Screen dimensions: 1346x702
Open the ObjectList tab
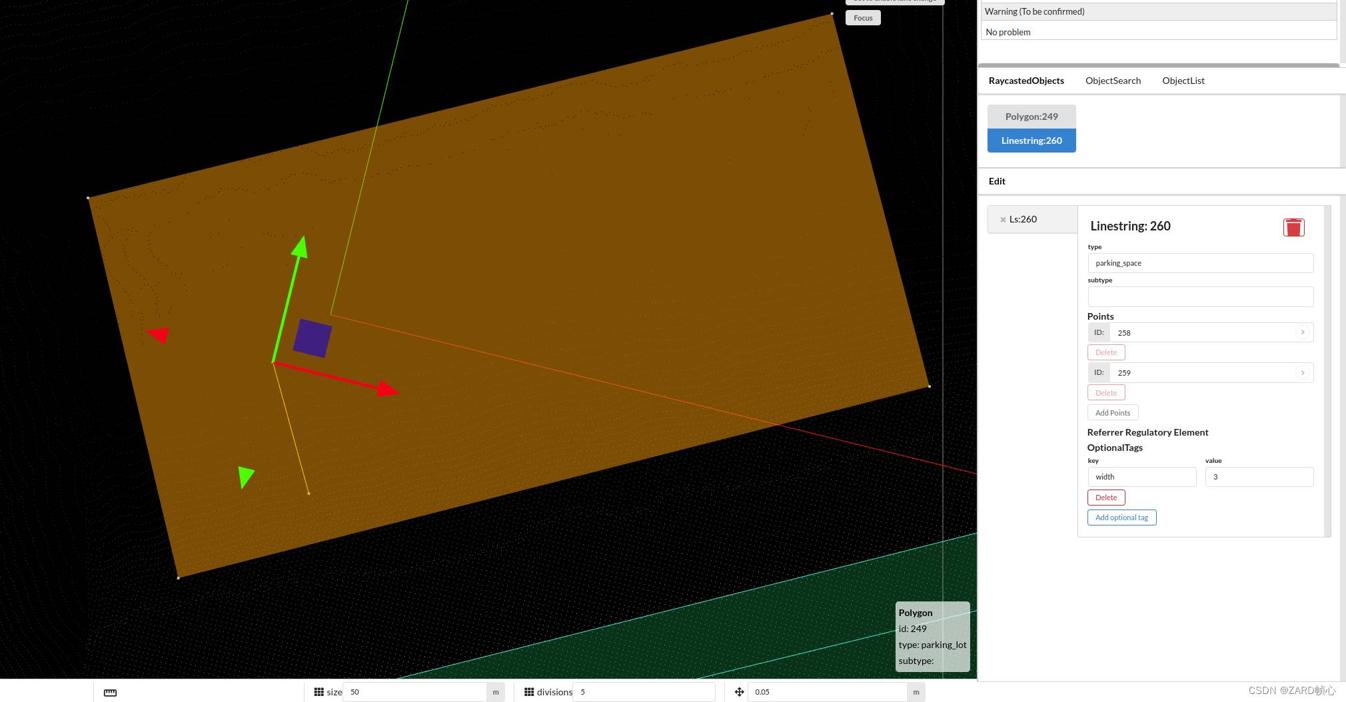click(x=1183, y=81)
